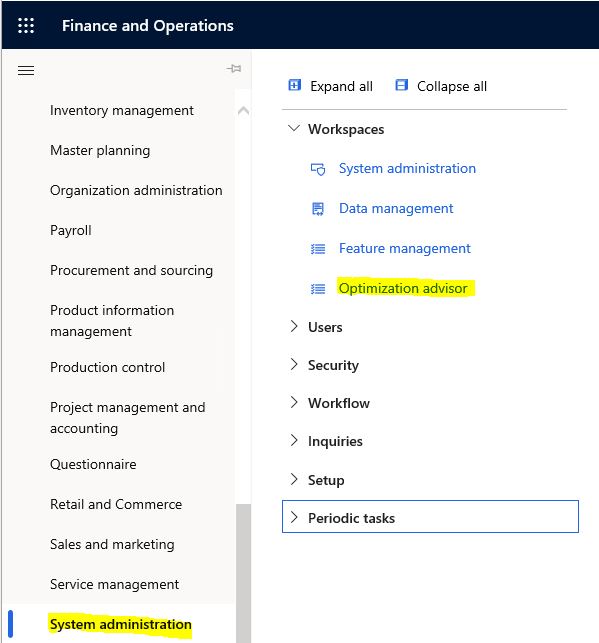Click the navigation pane scrollbar thumb
This screenshot has width=599, height=643.
[x=244, y=573]
